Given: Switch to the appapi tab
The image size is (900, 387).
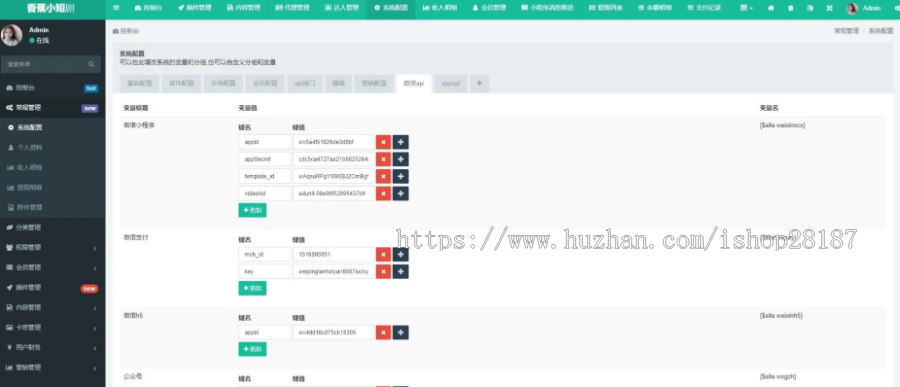Looking at the screenshot, I should [451, 83].
